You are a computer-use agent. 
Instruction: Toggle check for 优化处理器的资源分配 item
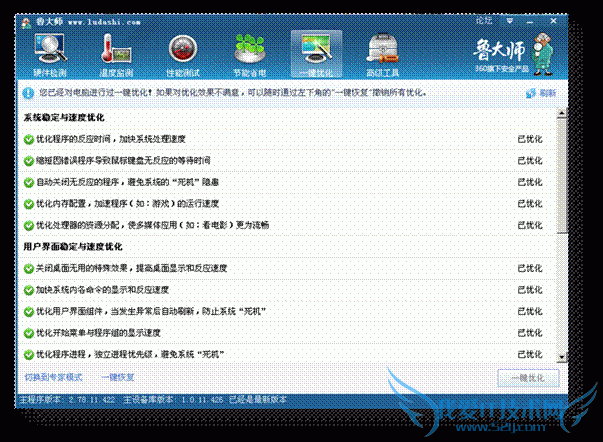[x=28, y=225]
